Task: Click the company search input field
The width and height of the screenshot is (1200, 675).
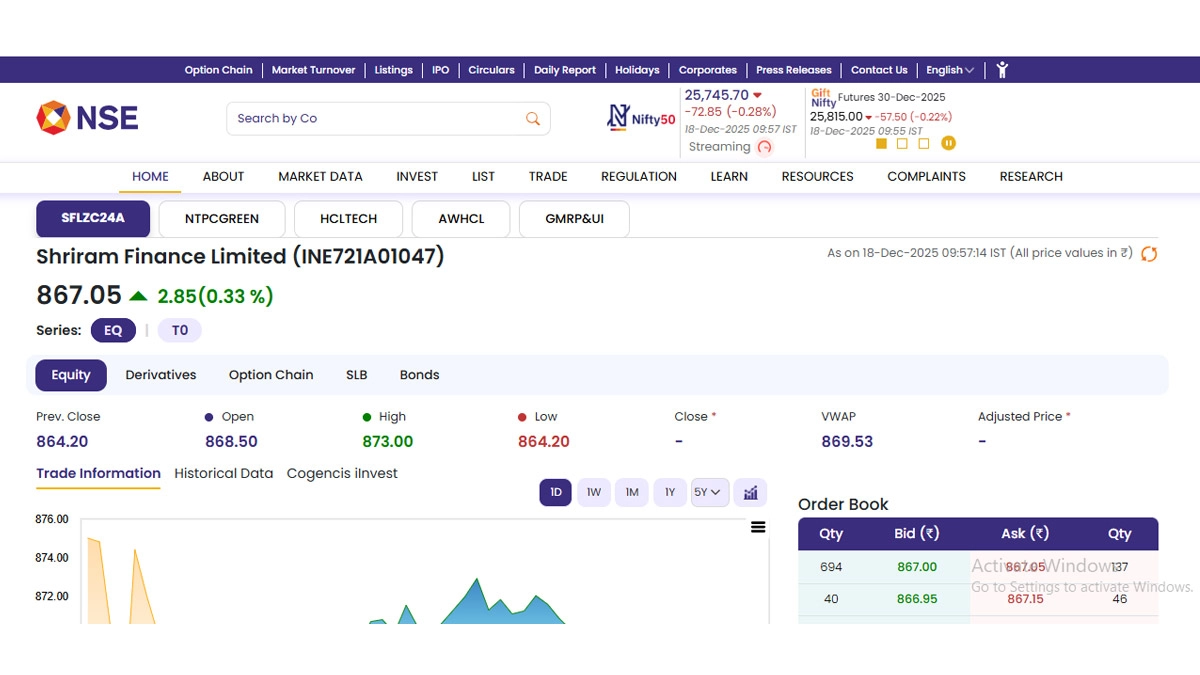Action: tap(375, 118)
